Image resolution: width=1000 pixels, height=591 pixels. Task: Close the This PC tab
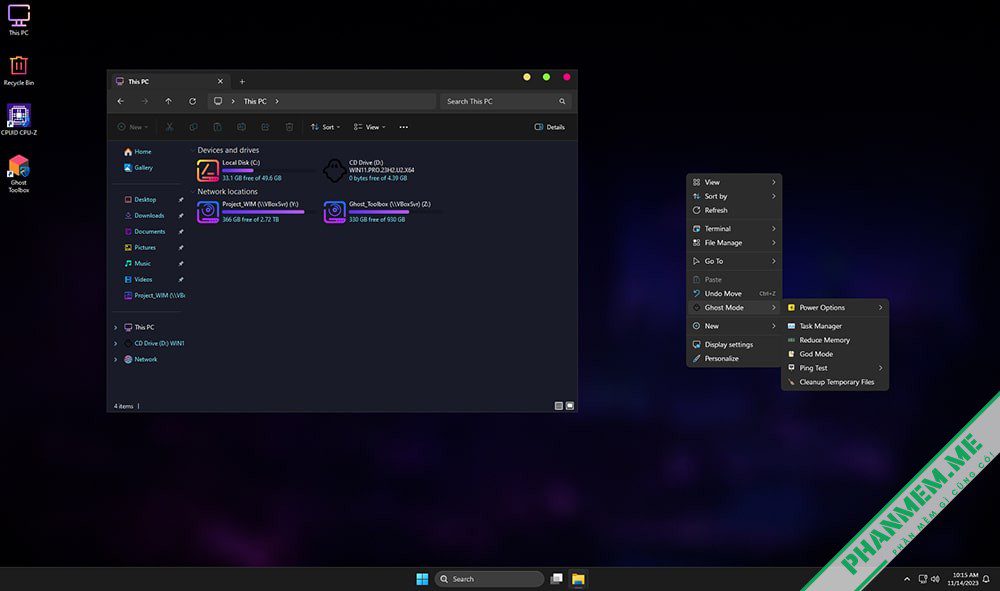click(220, 82)
